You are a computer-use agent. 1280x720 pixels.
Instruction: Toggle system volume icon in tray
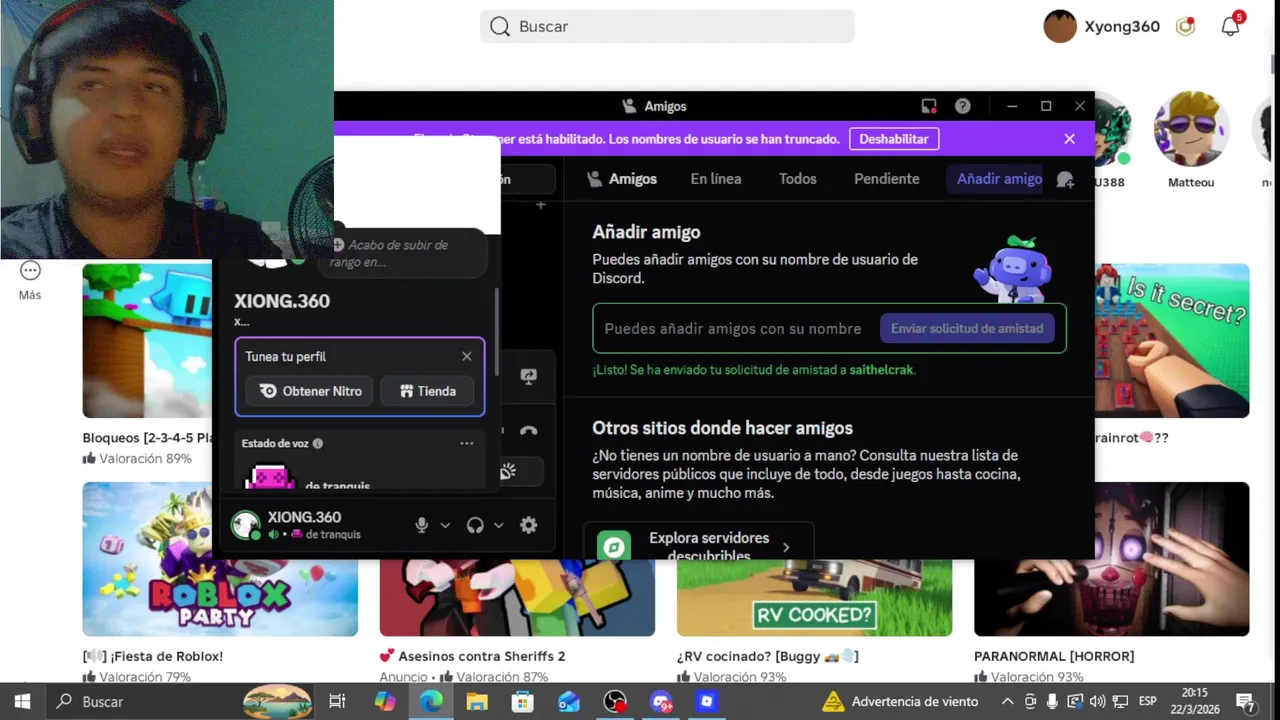(1098, 702)
